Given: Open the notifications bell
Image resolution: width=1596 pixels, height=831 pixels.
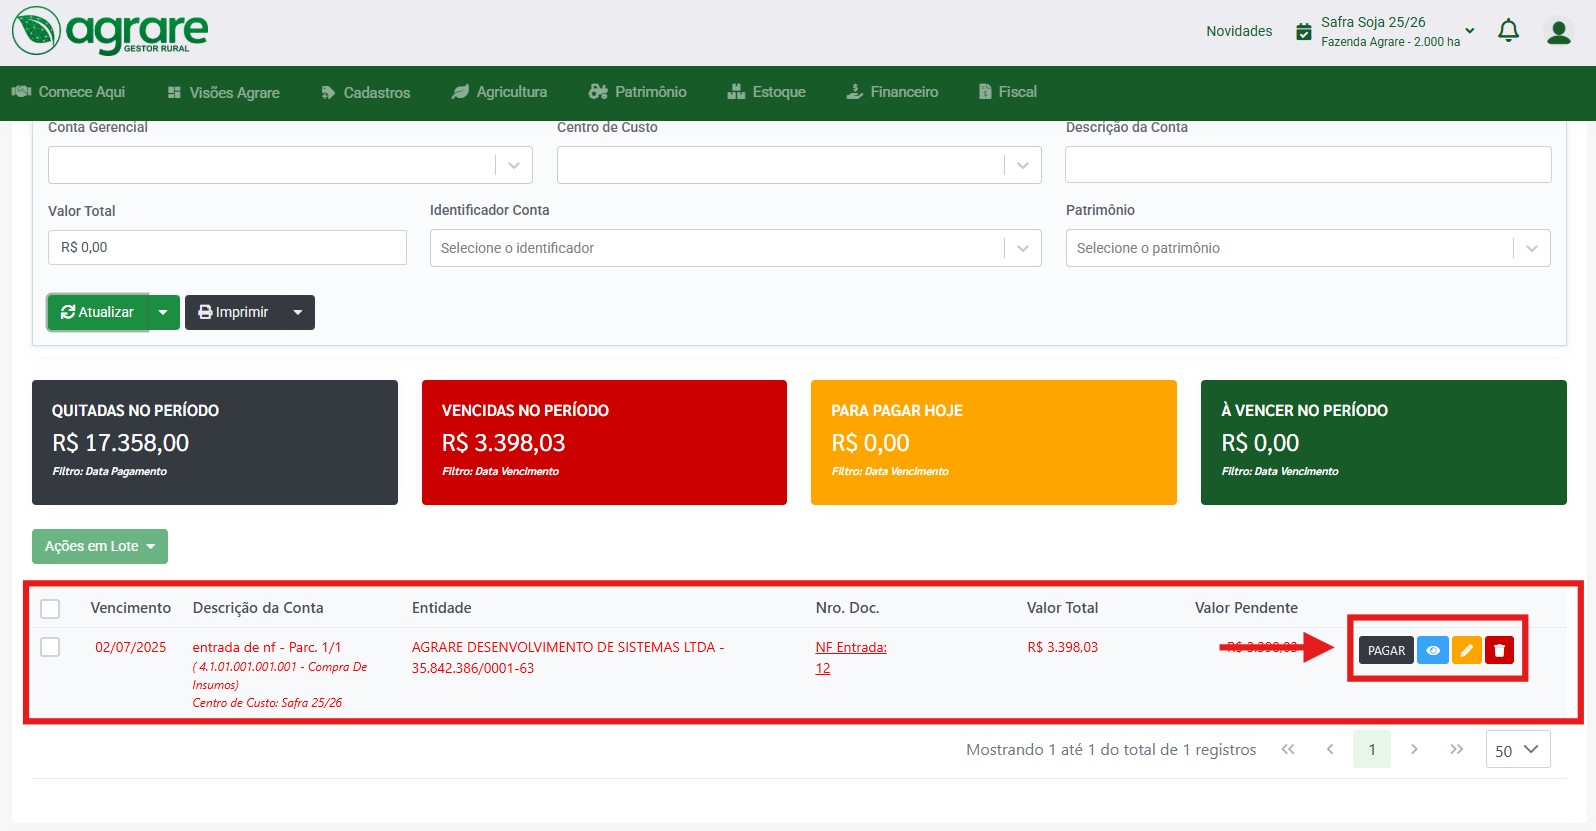Looking at the screenshot, I should (x=1508, y=31).
